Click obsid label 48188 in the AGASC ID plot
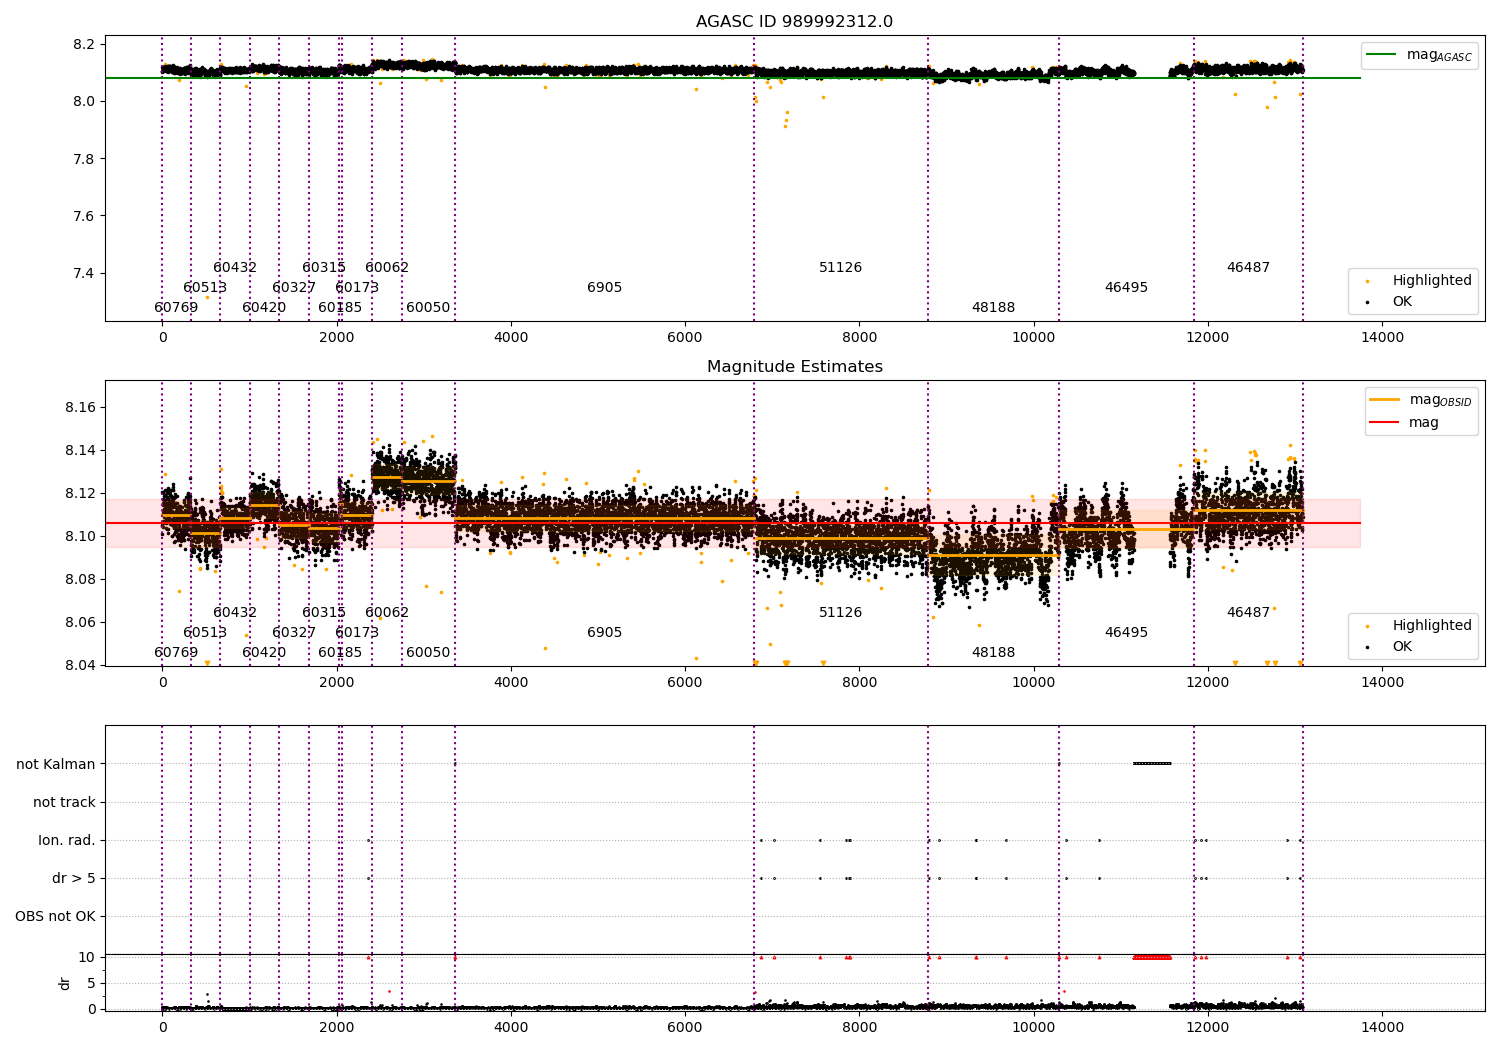The width and height of the screenshot is (1500, 1050). click(993, 308)
